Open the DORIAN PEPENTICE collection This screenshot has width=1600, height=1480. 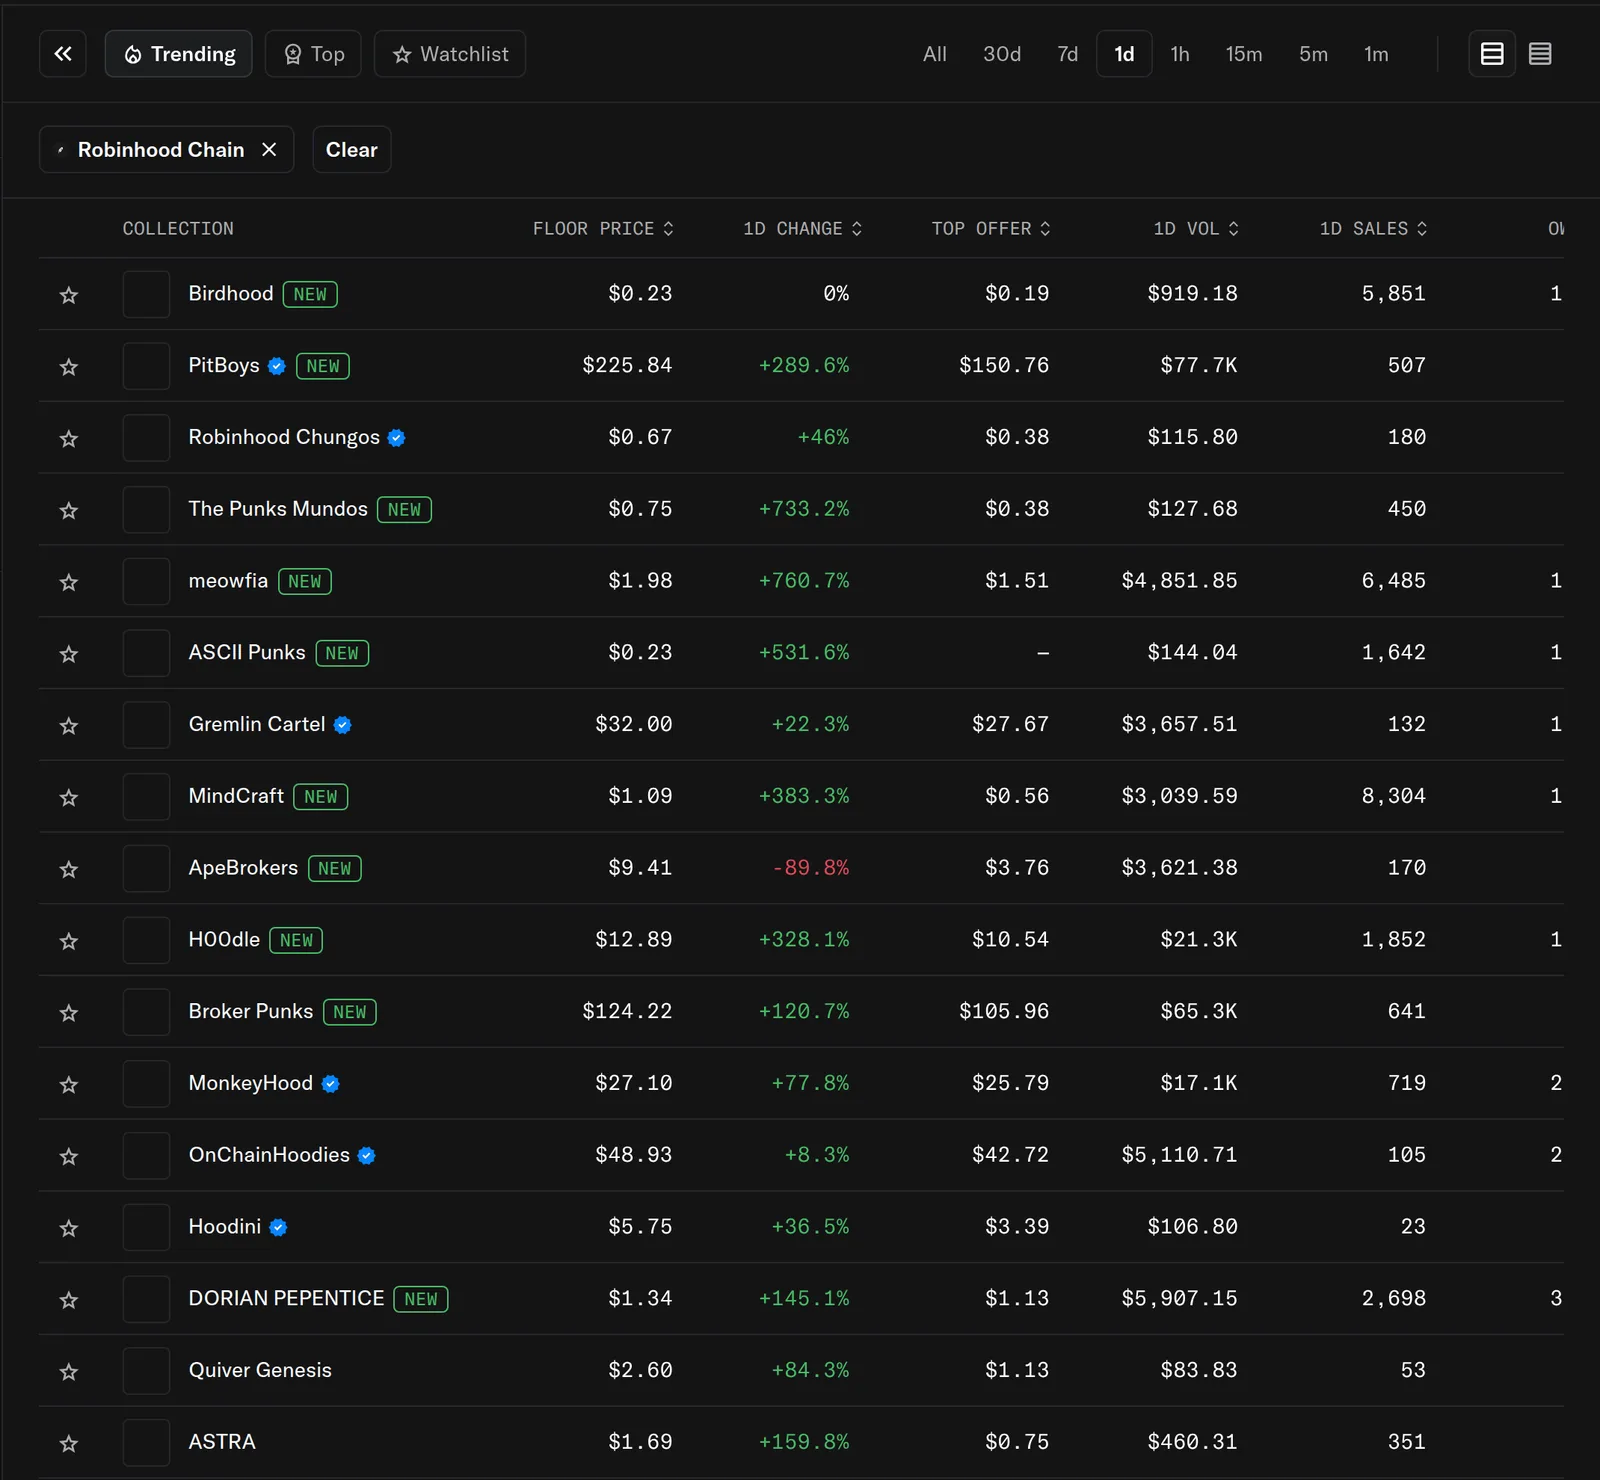click(286, 1298)
